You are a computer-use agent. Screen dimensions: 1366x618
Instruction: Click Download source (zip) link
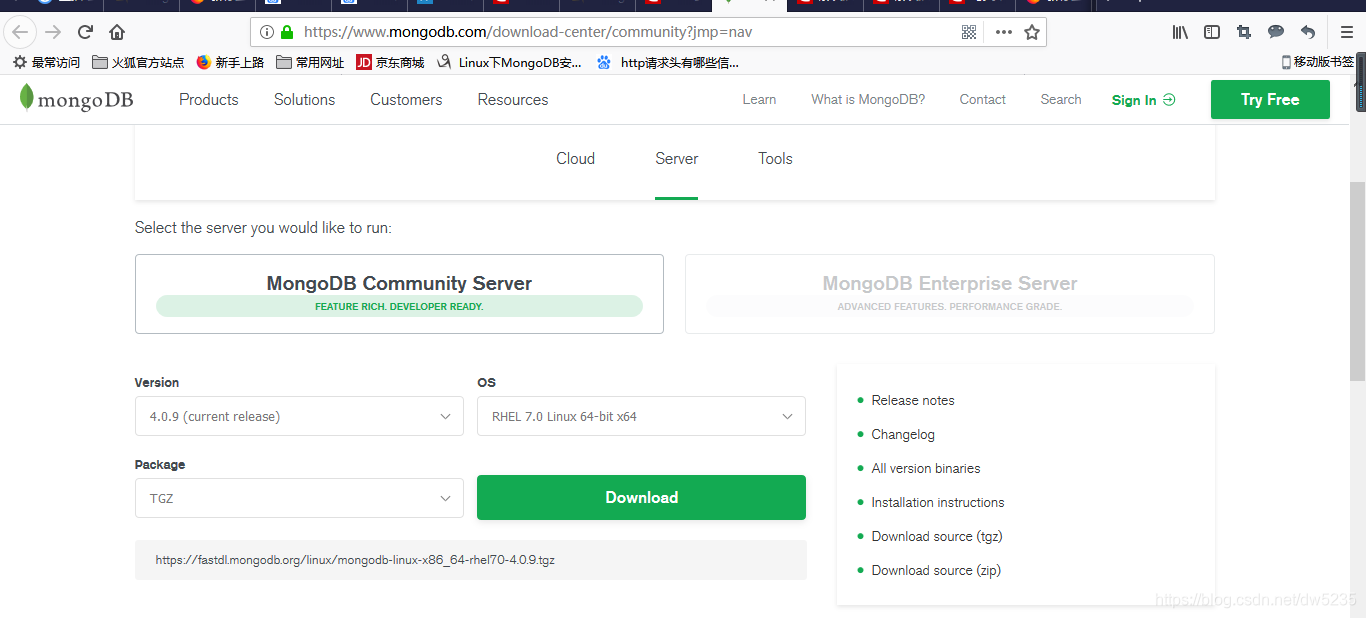coord(936,570)
